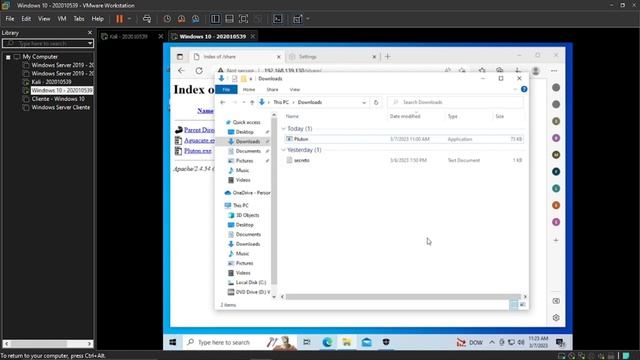640x360 pixels.
Task: Open the console view icon in VMware toolbar
Action: click(278, 19)
